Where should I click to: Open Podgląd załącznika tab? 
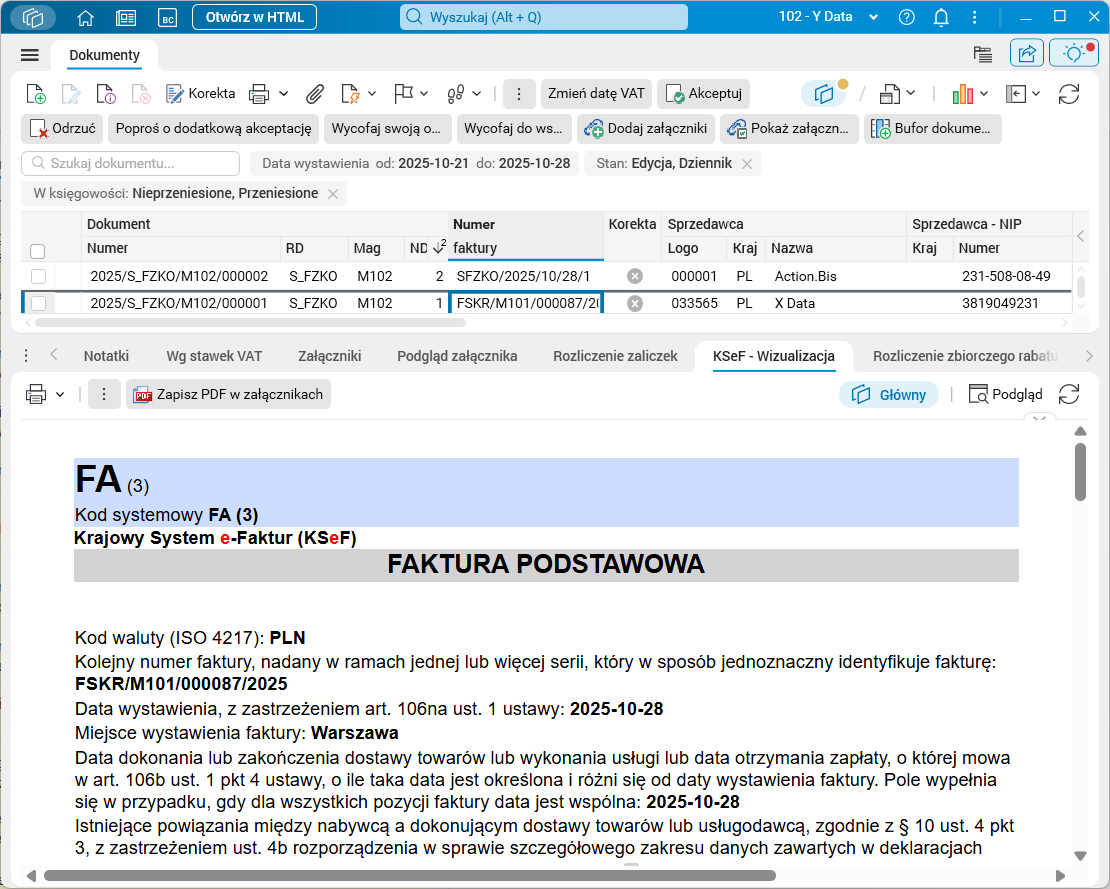tap(457, 356)
